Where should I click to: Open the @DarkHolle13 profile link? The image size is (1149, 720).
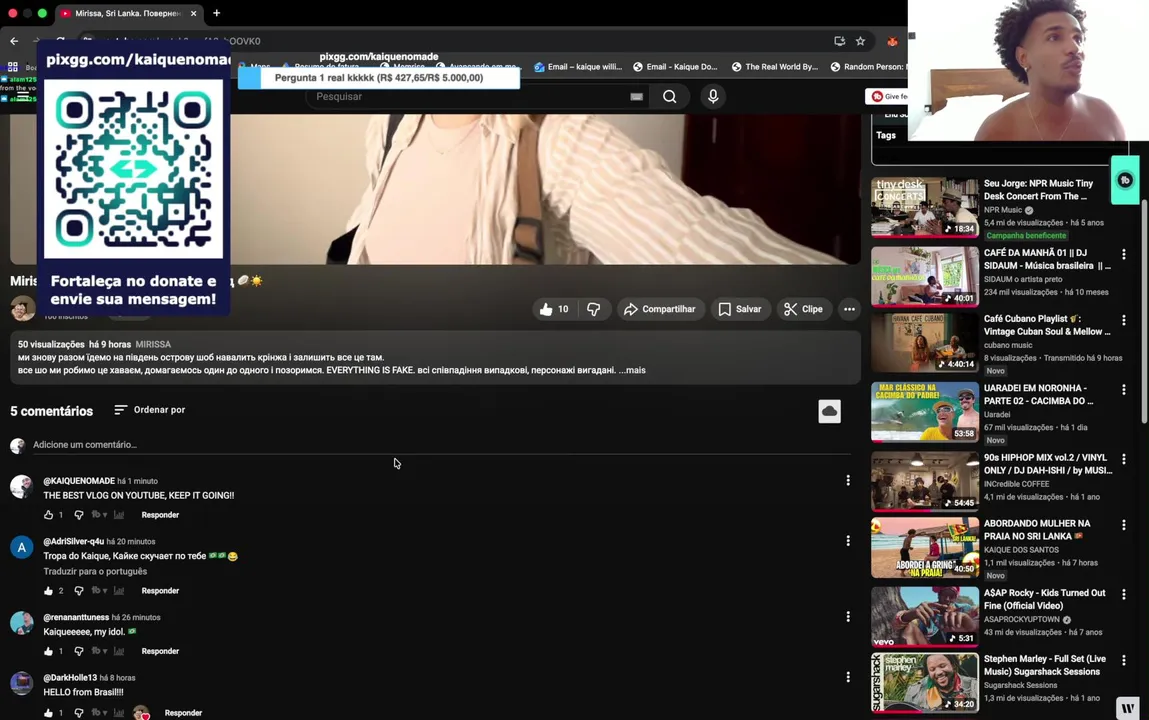click(x=70, y=678)
